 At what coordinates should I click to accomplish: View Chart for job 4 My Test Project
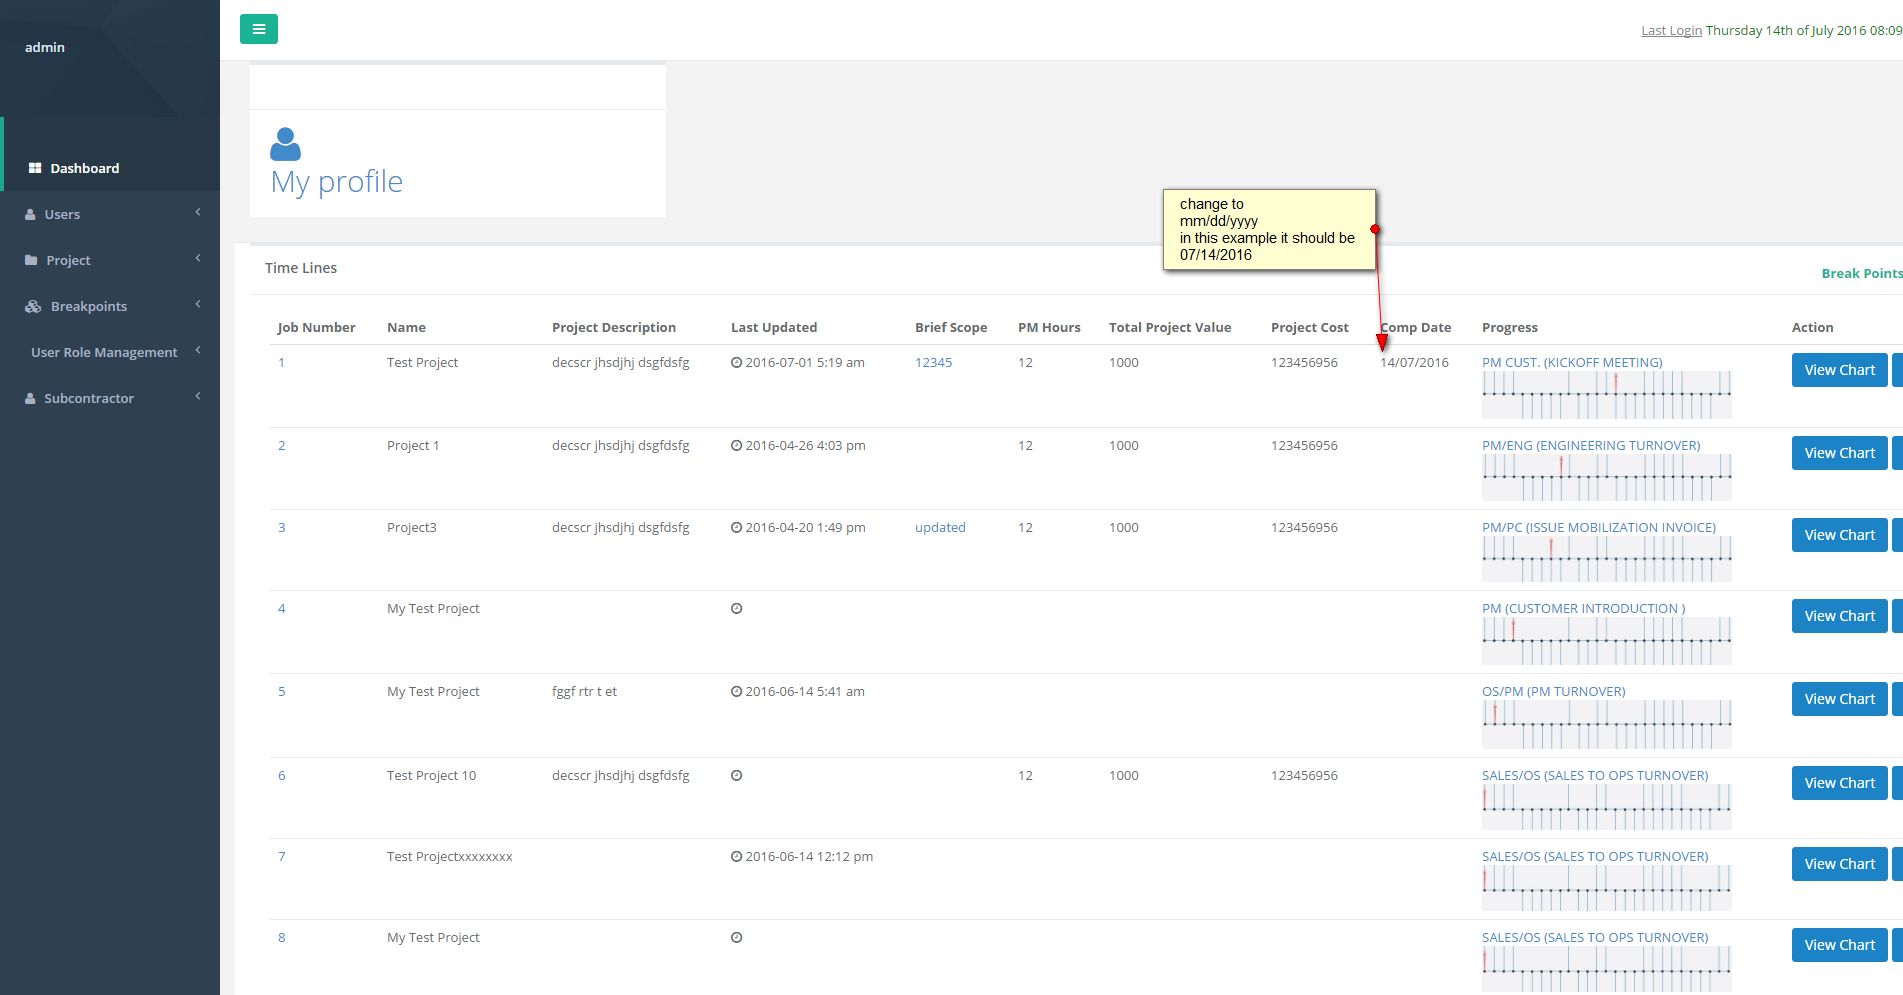click(x=1840, y=616)
